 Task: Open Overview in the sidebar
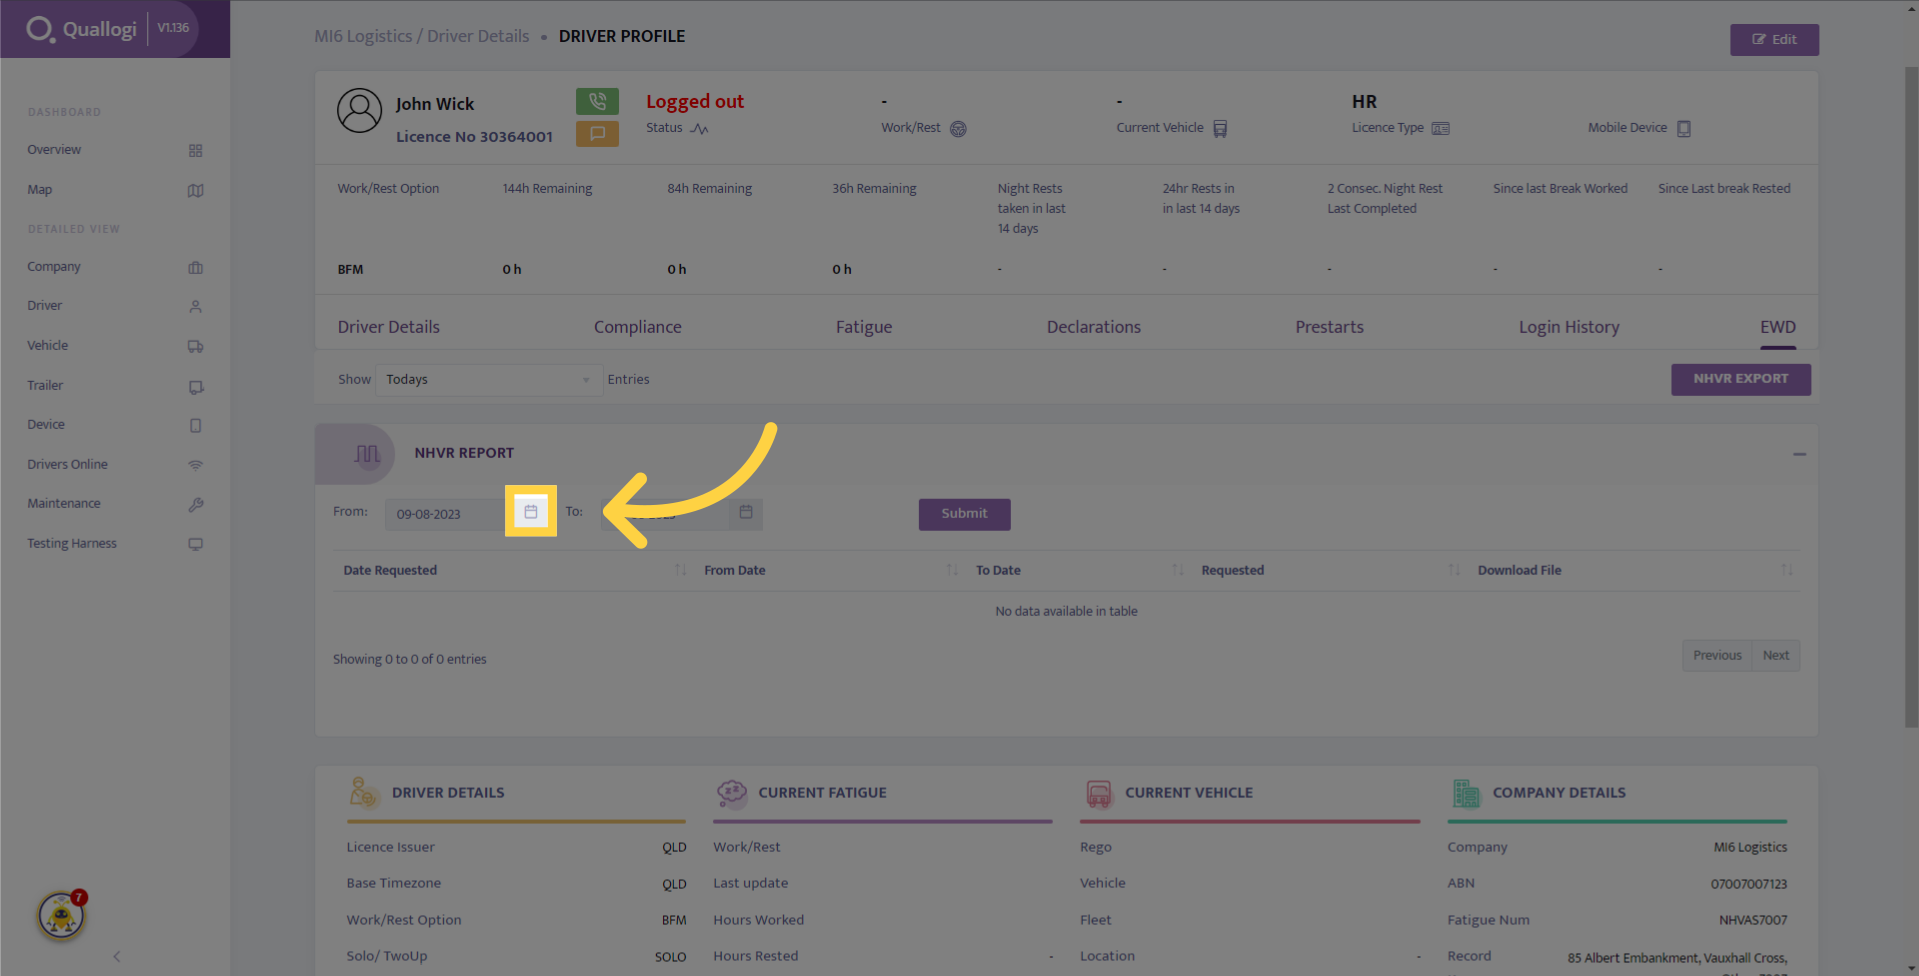pos(54,150)
